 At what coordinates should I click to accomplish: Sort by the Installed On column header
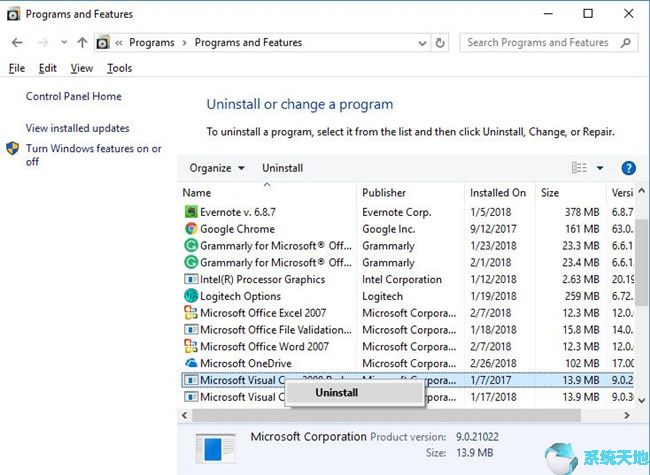point(497,192)
